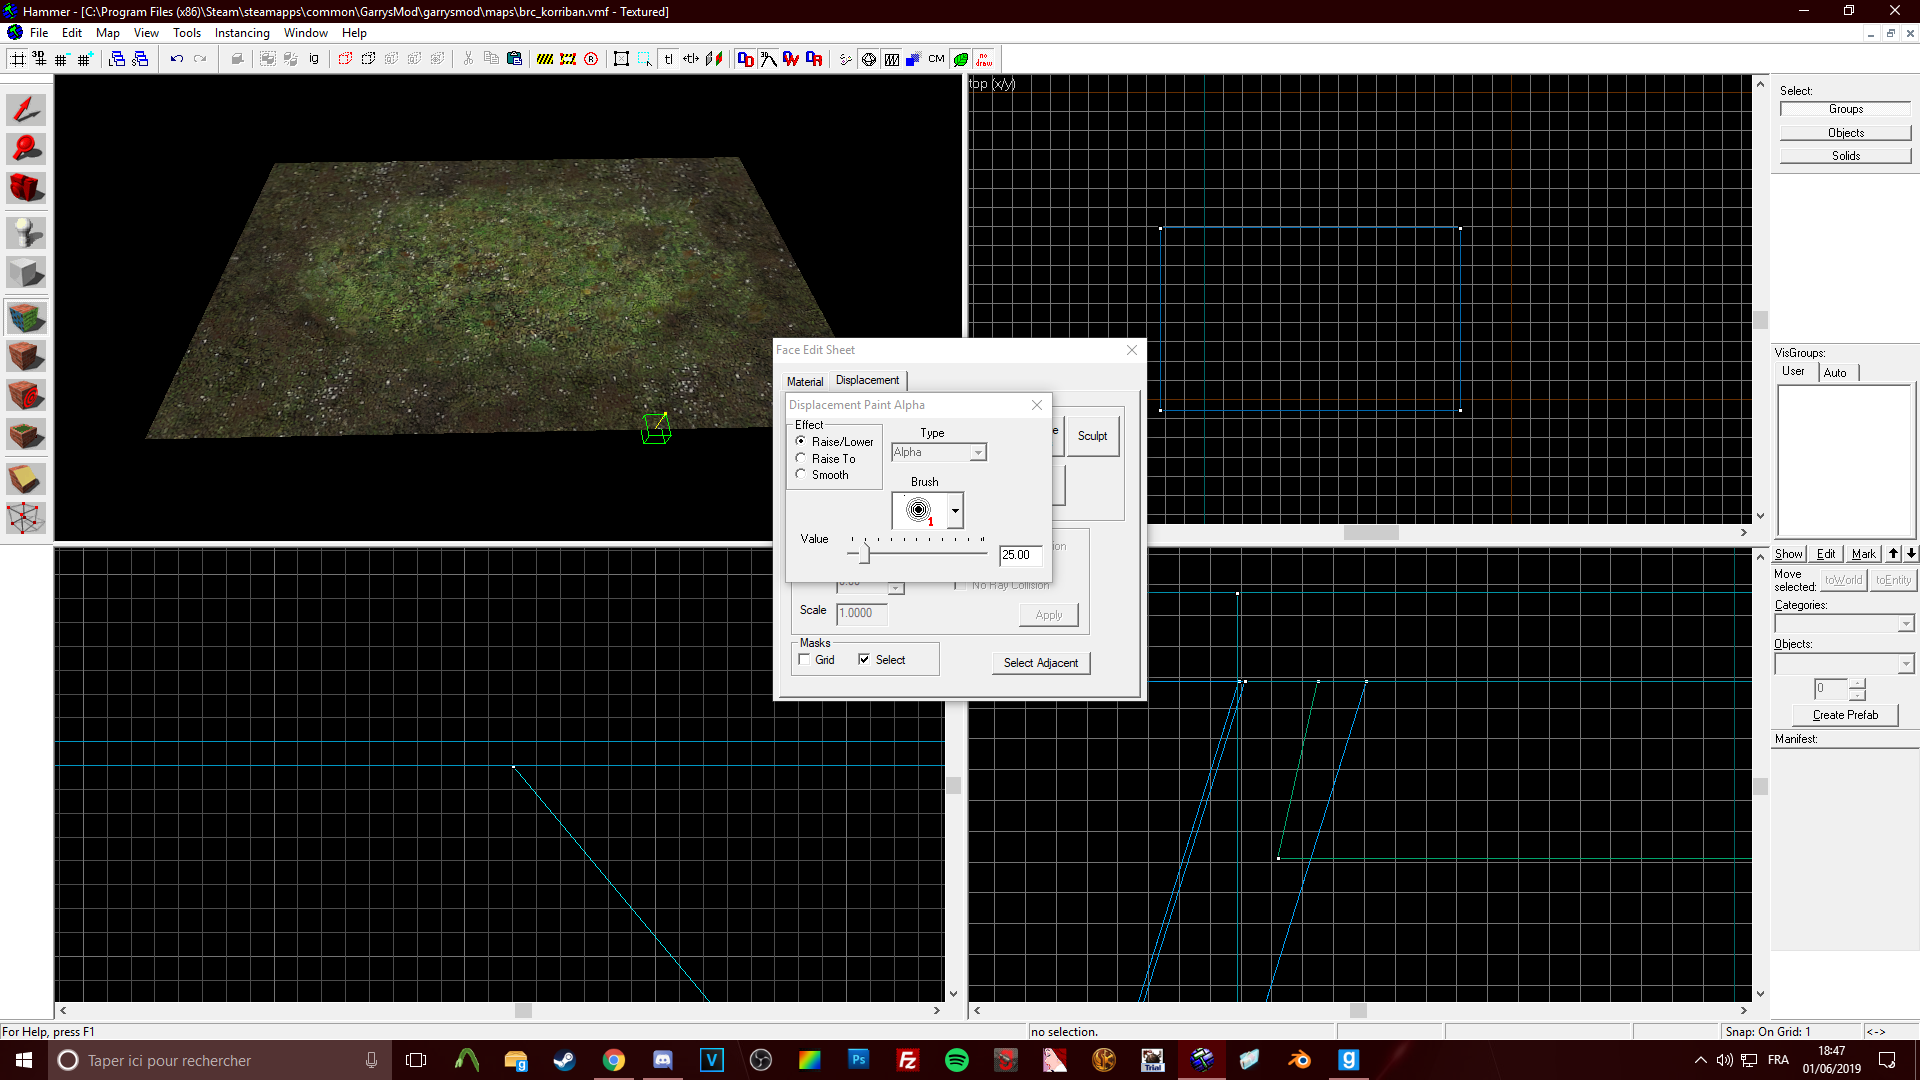Click the Apply Current Texture tool
The width and height of the screenshot is (1920, 1080).
[26, 356]
